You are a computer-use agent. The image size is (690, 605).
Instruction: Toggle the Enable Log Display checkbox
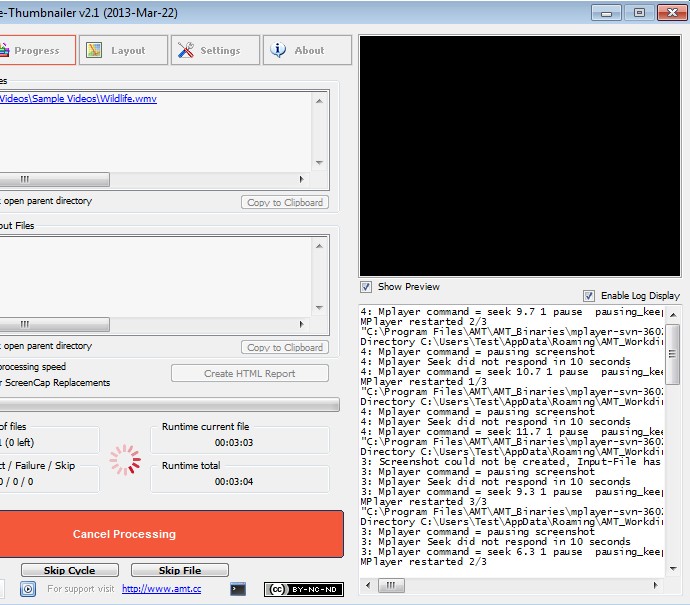pyautogui.click(x=589, y=296)
